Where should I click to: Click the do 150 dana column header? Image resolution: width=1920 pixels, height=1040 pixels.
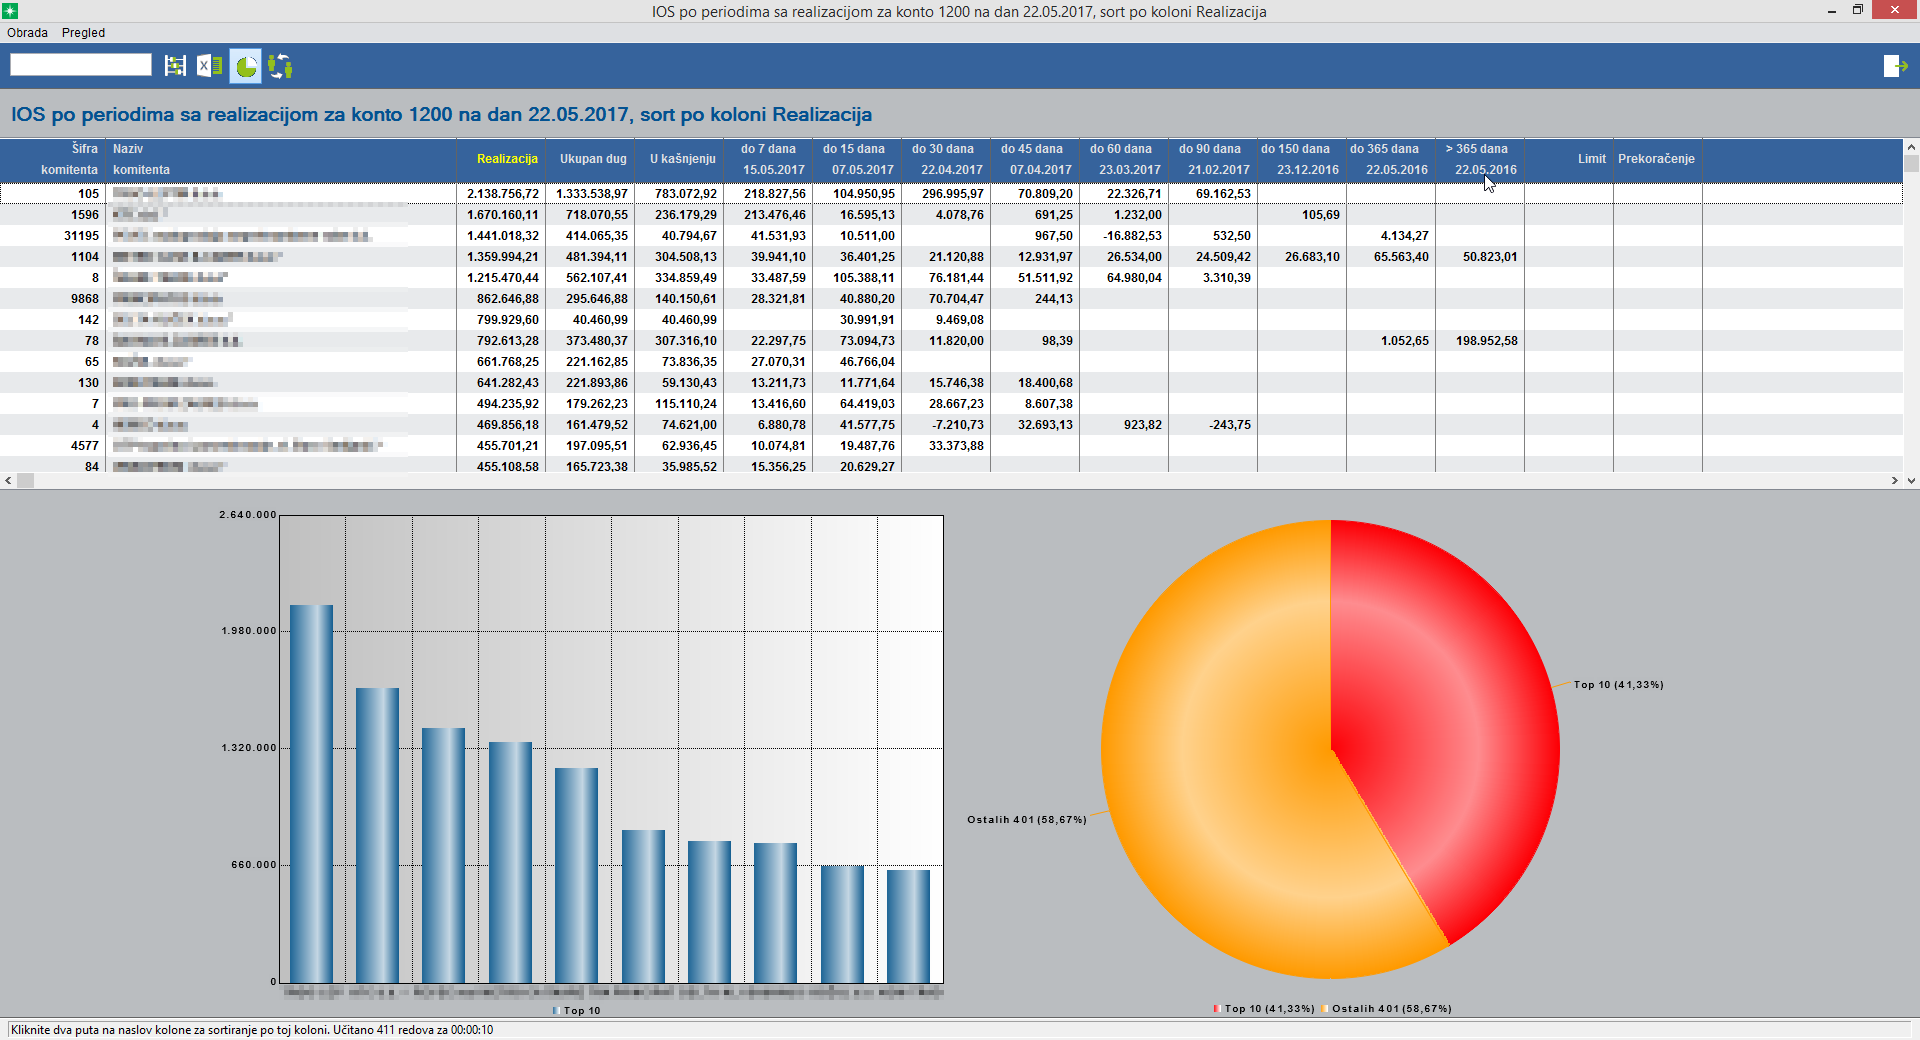(x=1301, y=159)
